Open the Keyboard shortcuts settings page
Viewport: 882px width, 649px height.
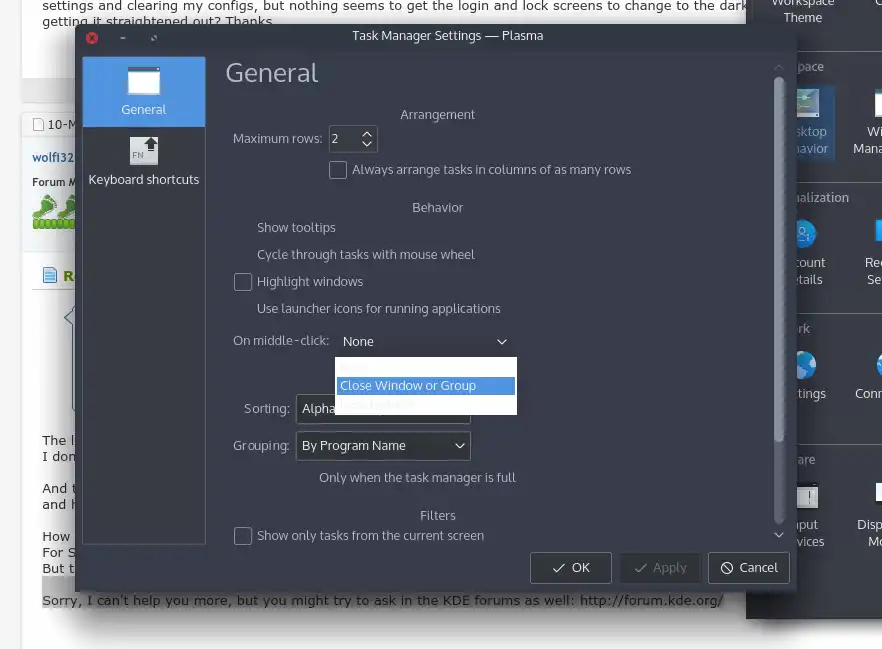tap(143, 161)
